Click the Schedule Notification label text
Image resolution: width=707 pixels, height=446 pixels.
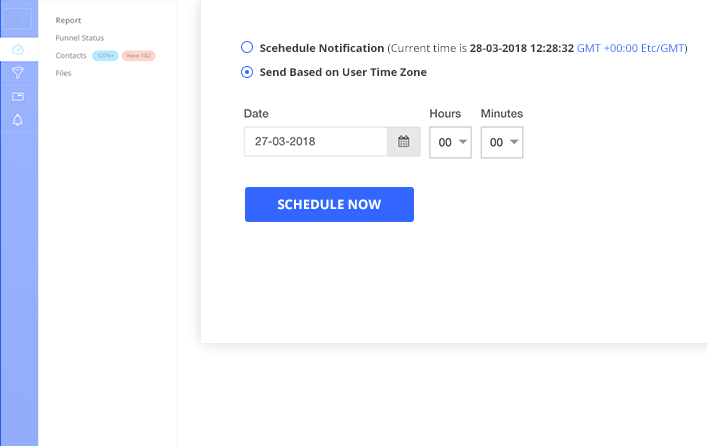coord(321,48)
